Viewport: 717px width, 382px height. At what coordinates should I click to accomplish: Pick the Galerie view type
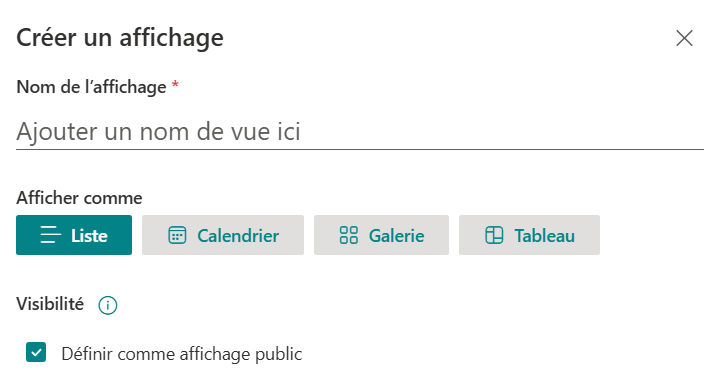[x=381, y=235]
